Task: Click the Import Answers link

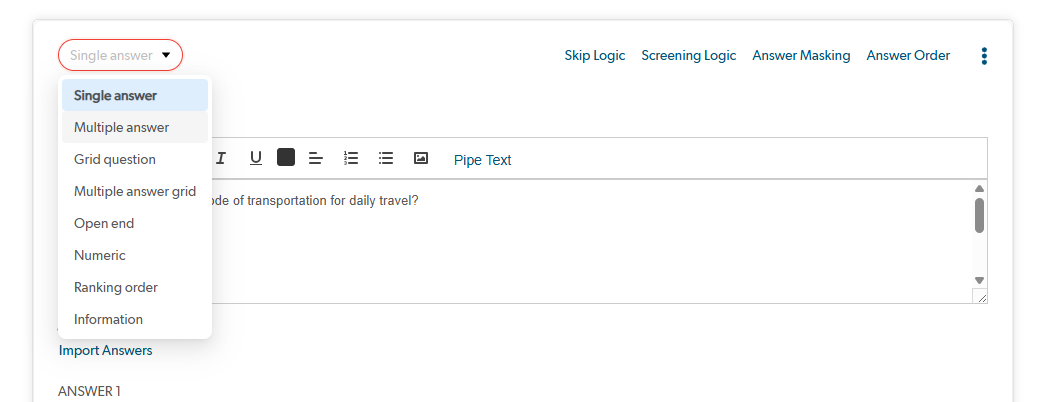Action: [x=106, y=350]
